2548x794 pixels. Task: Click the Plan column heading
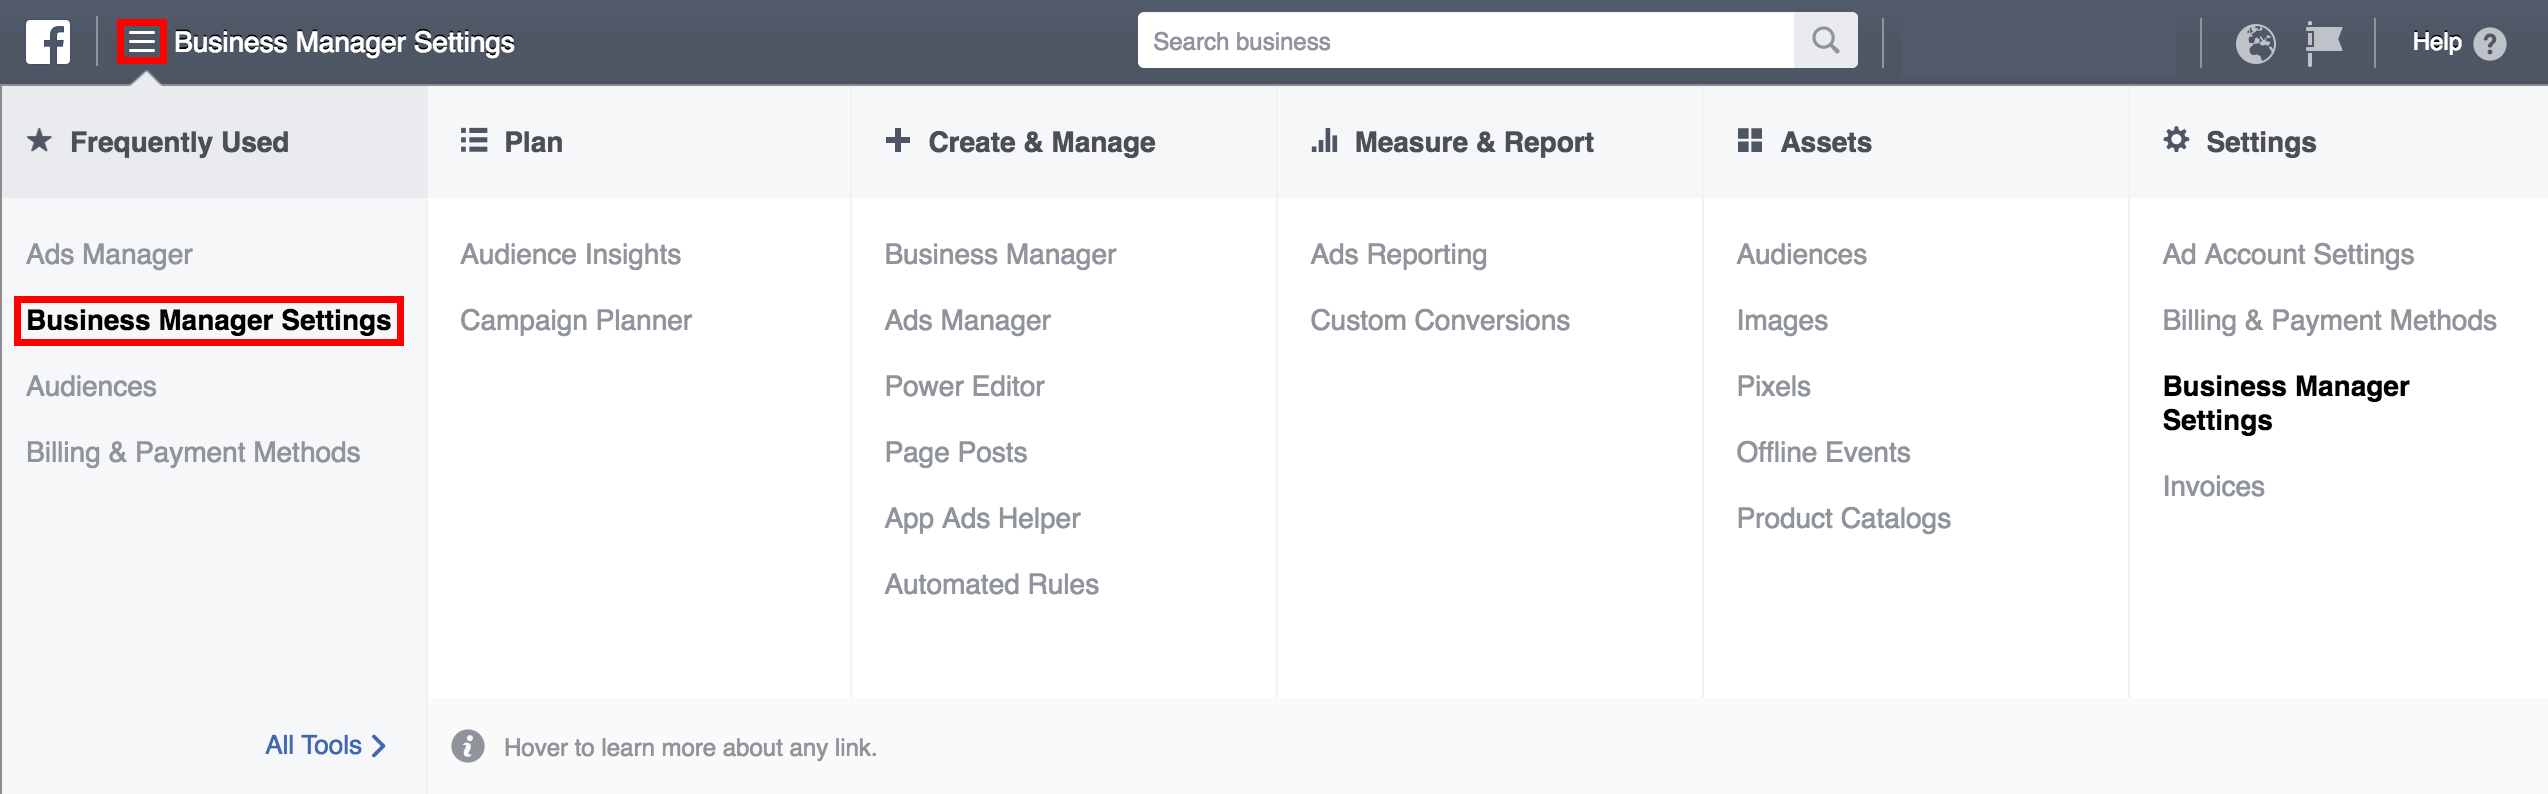coord(533,142)
